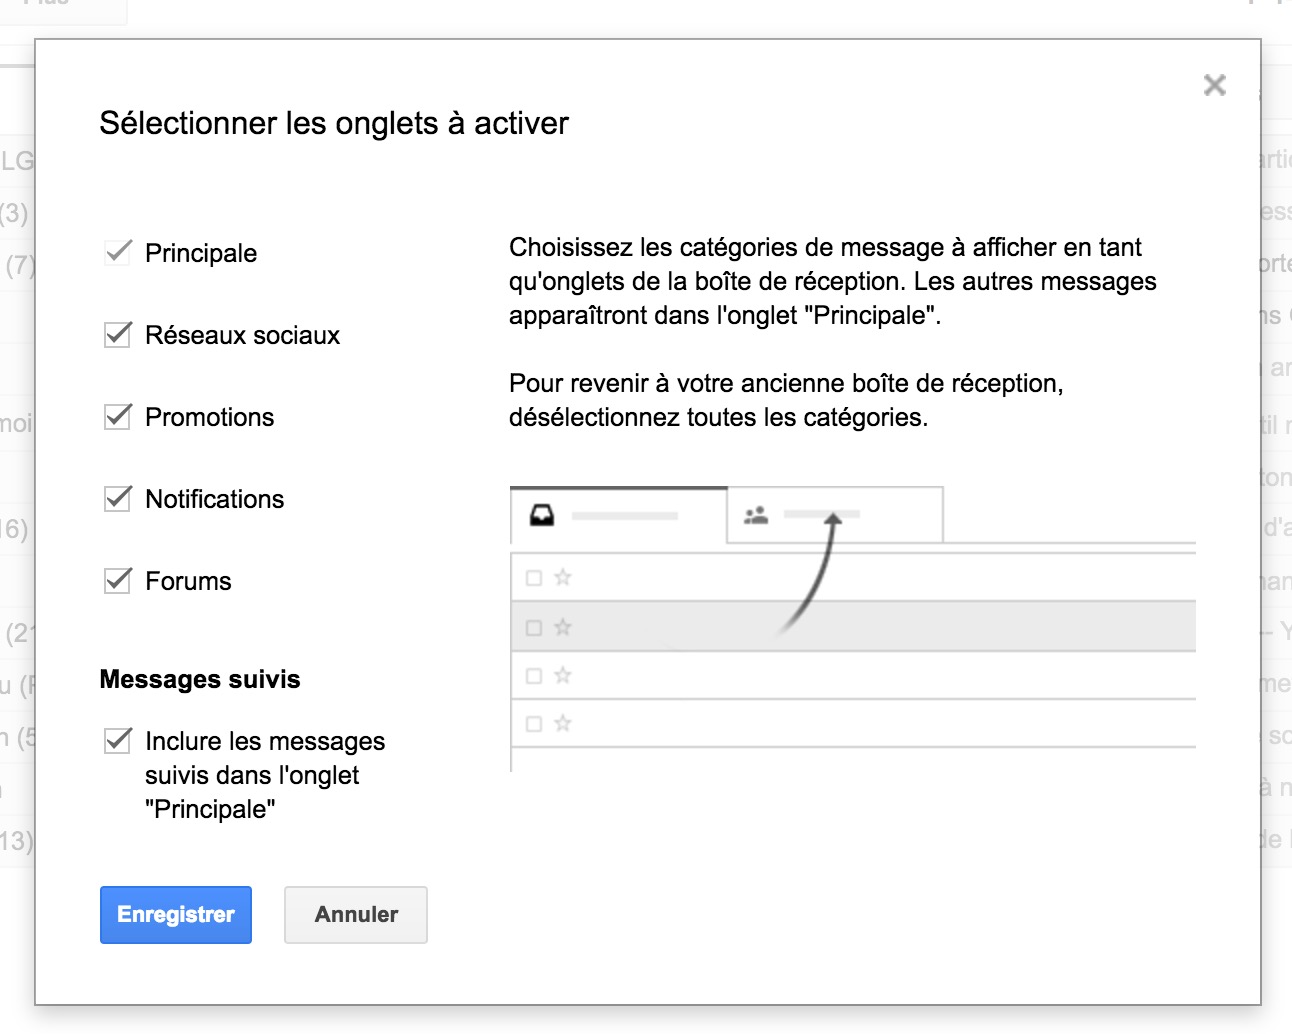Click the inbox tray icon in the preview
The height and width of the screenshot is (1034, 1292).
point(542,515)
